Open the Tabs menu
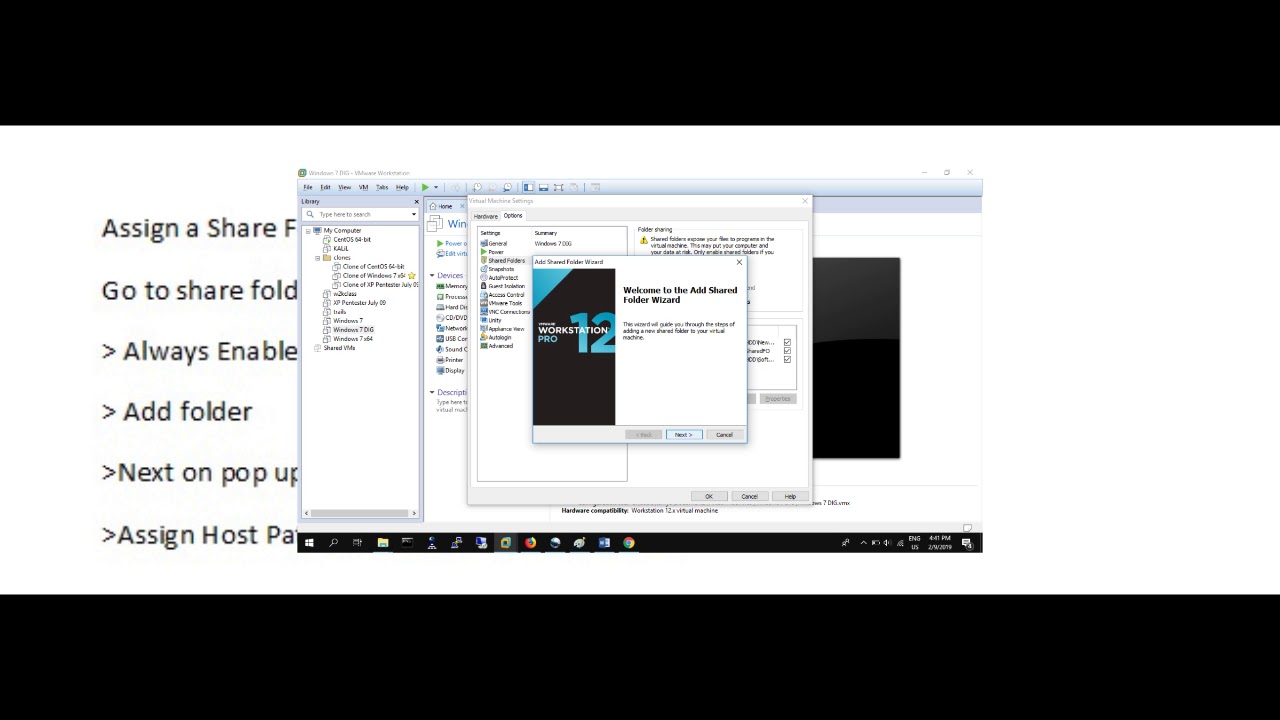The height and width of the screenshot is (720, 1280). coord(382,187)
